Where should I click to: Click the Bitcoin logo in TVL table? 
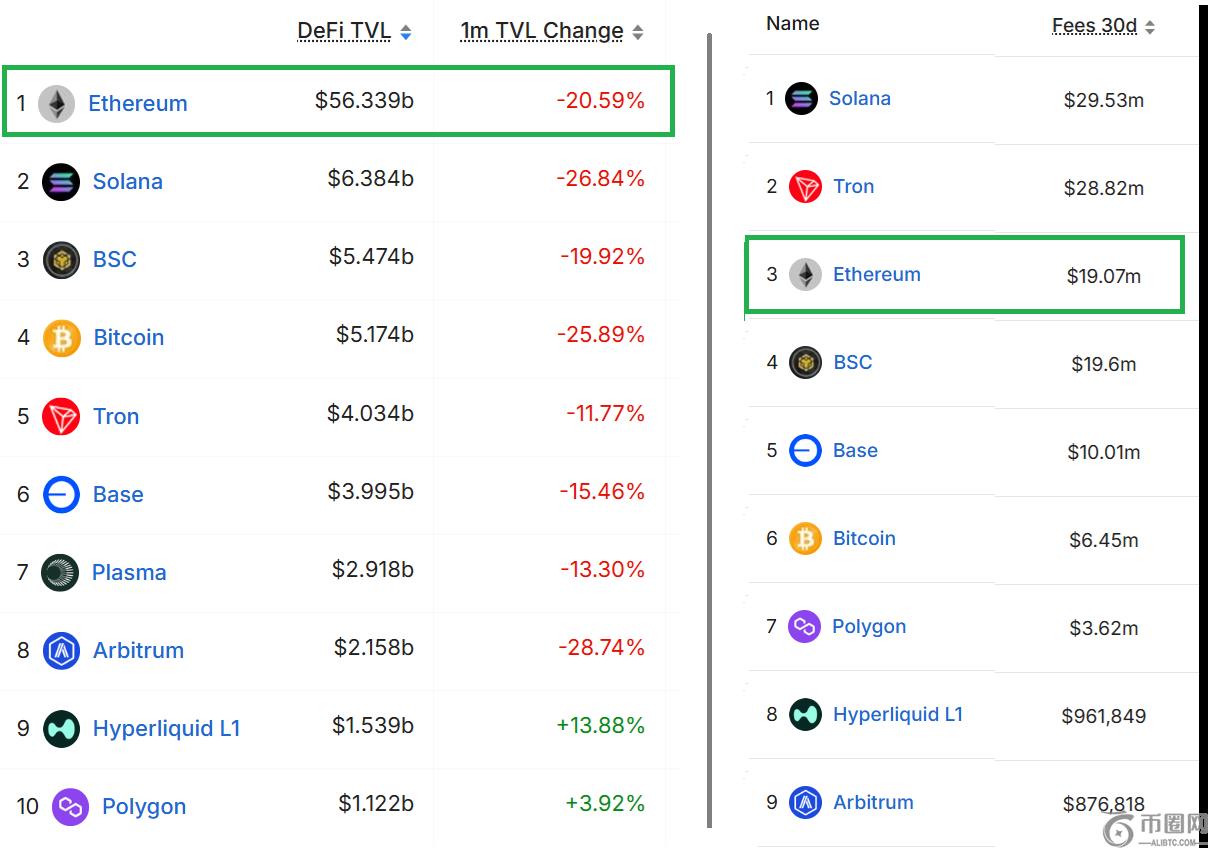[x=61, y=338]
